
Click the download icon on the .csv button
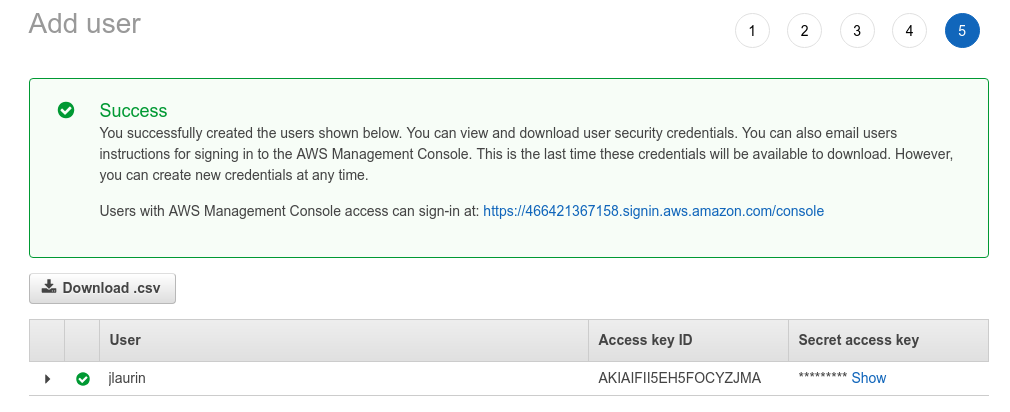(49, 287)
